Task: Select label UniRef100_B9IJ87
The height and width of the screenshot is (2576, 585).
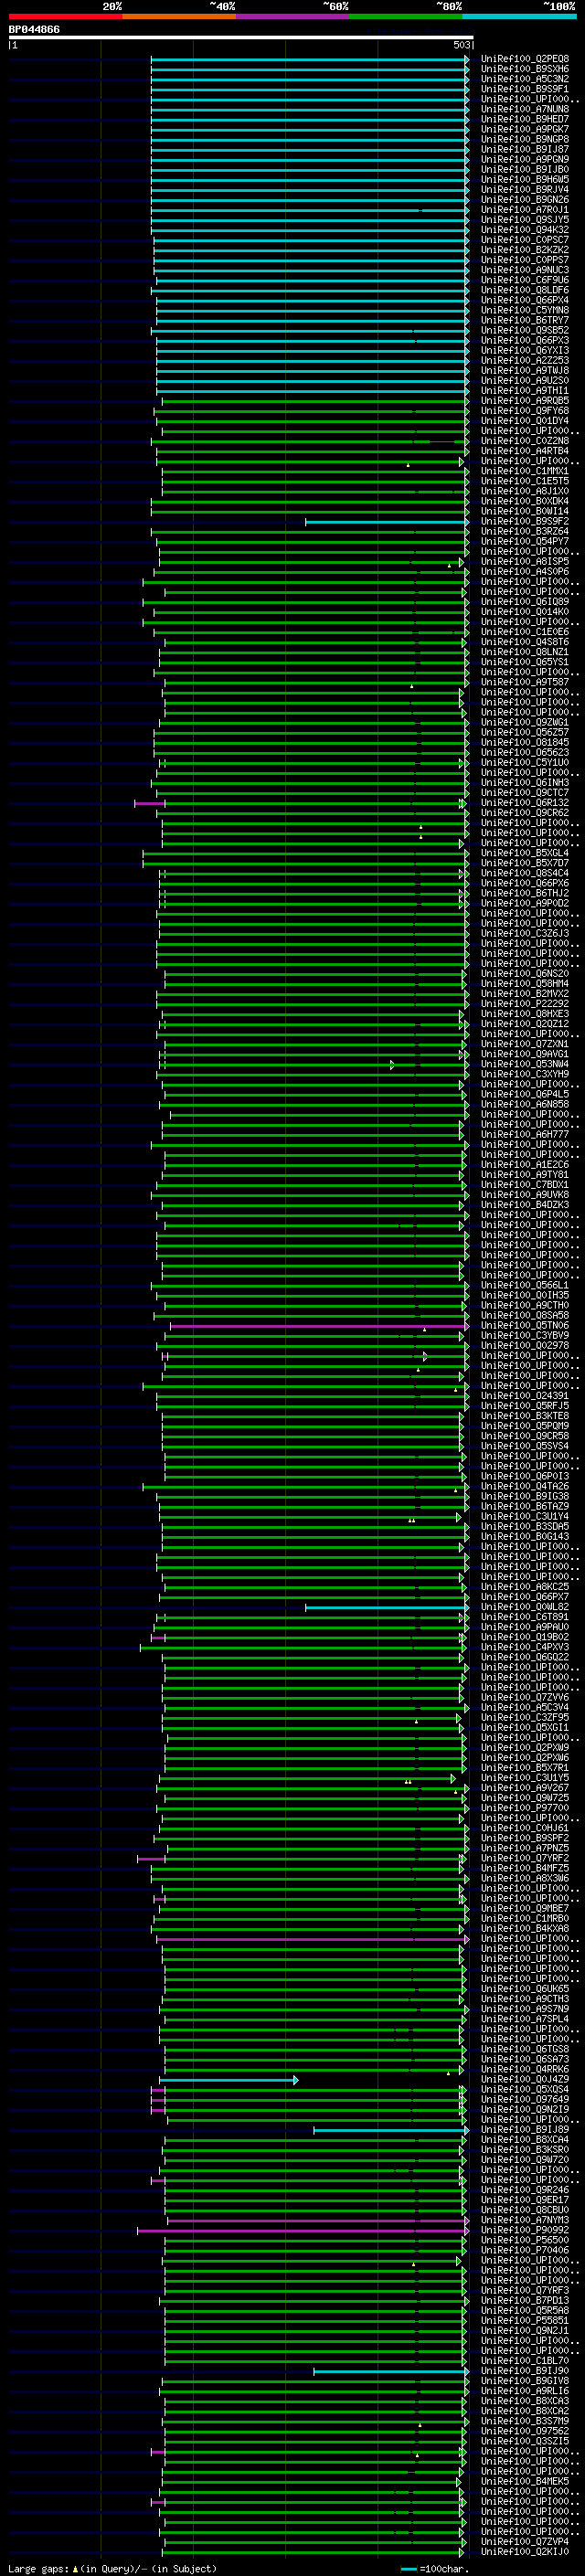Action: point(525,149)
